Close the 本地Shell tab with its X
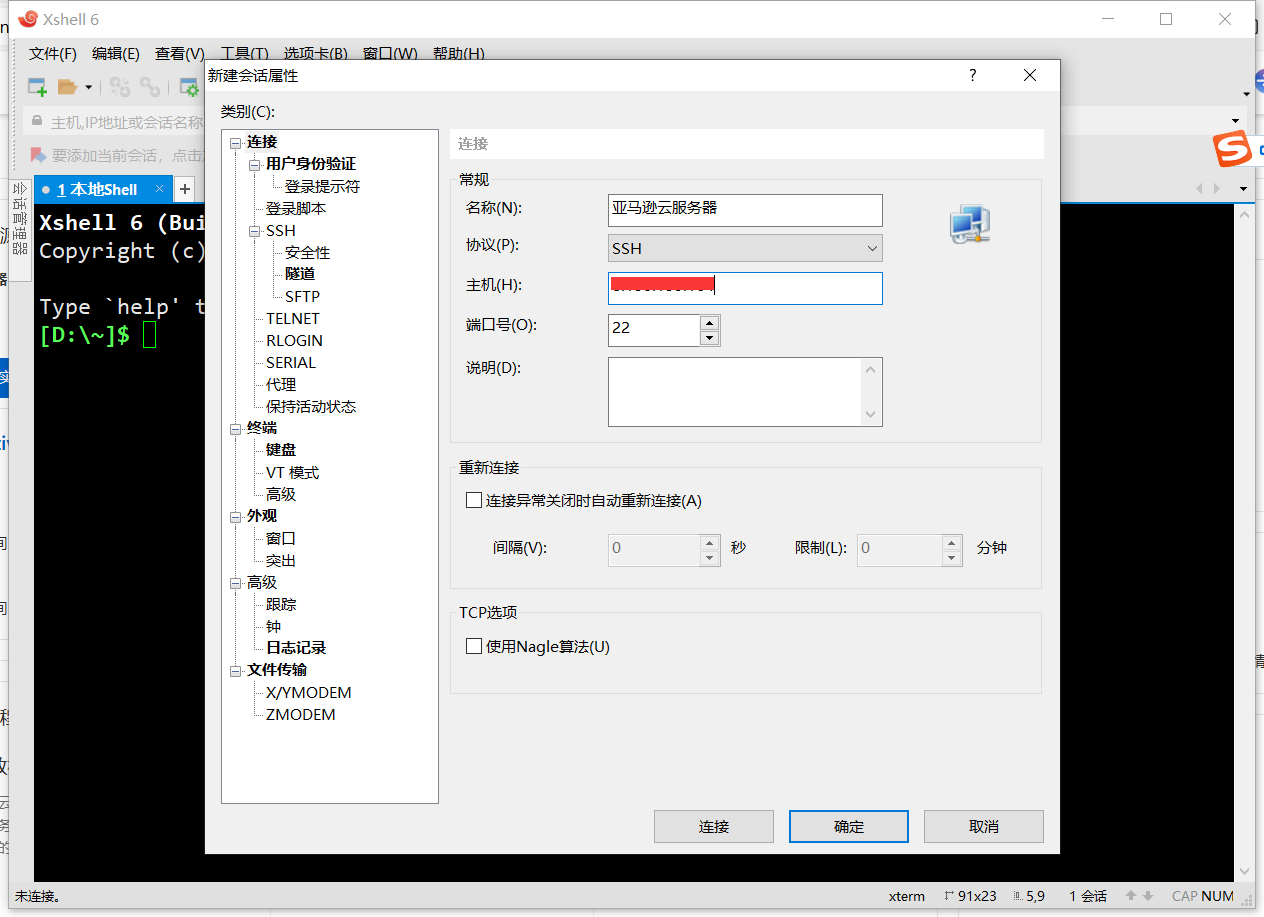 tap(159, 189)
